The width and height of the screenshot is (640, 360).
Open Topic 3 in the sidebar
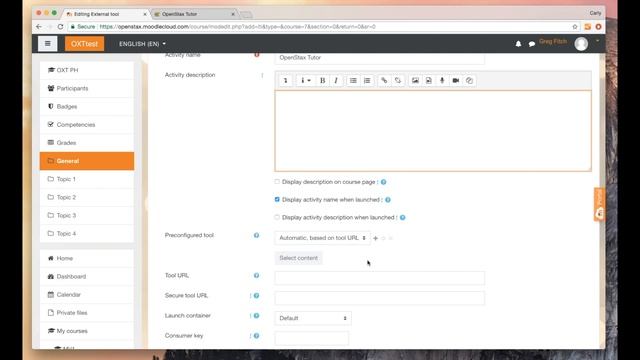click(x=87, y=216)
